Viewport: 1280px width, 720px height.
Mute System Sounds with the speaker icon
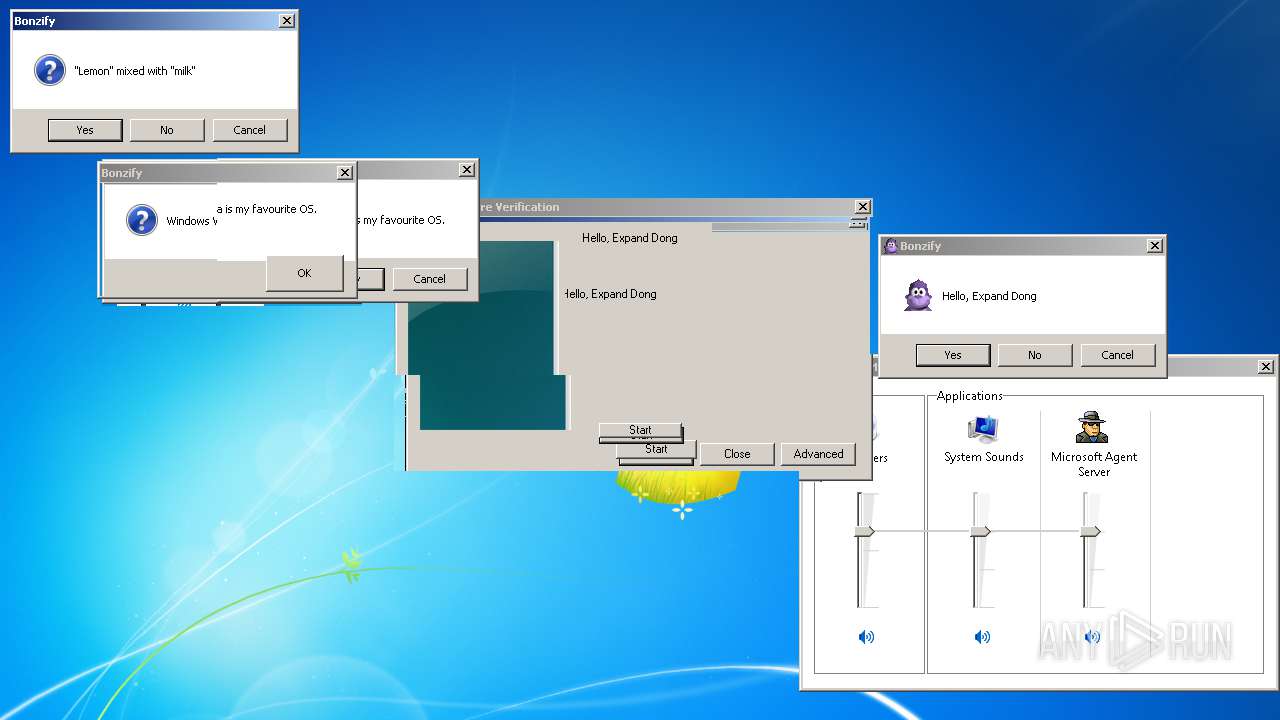[982, 637]
